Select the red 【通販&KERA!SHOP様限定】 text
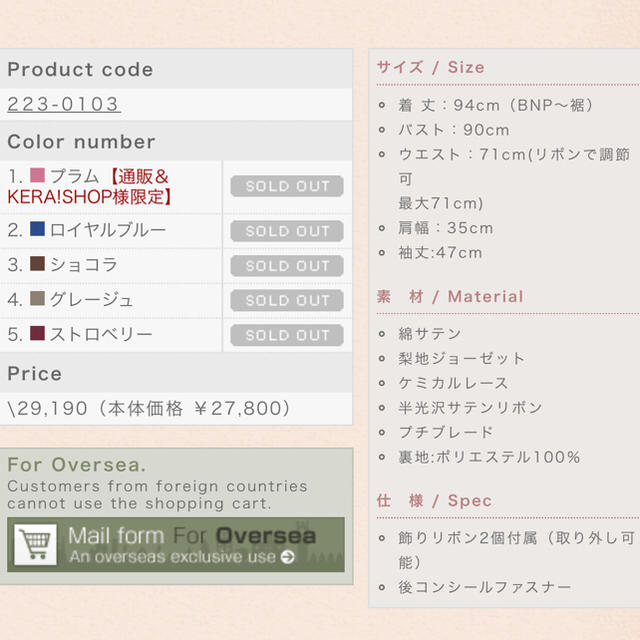The height and width of the screenshot is (640, 640). [x=89, y=187]
